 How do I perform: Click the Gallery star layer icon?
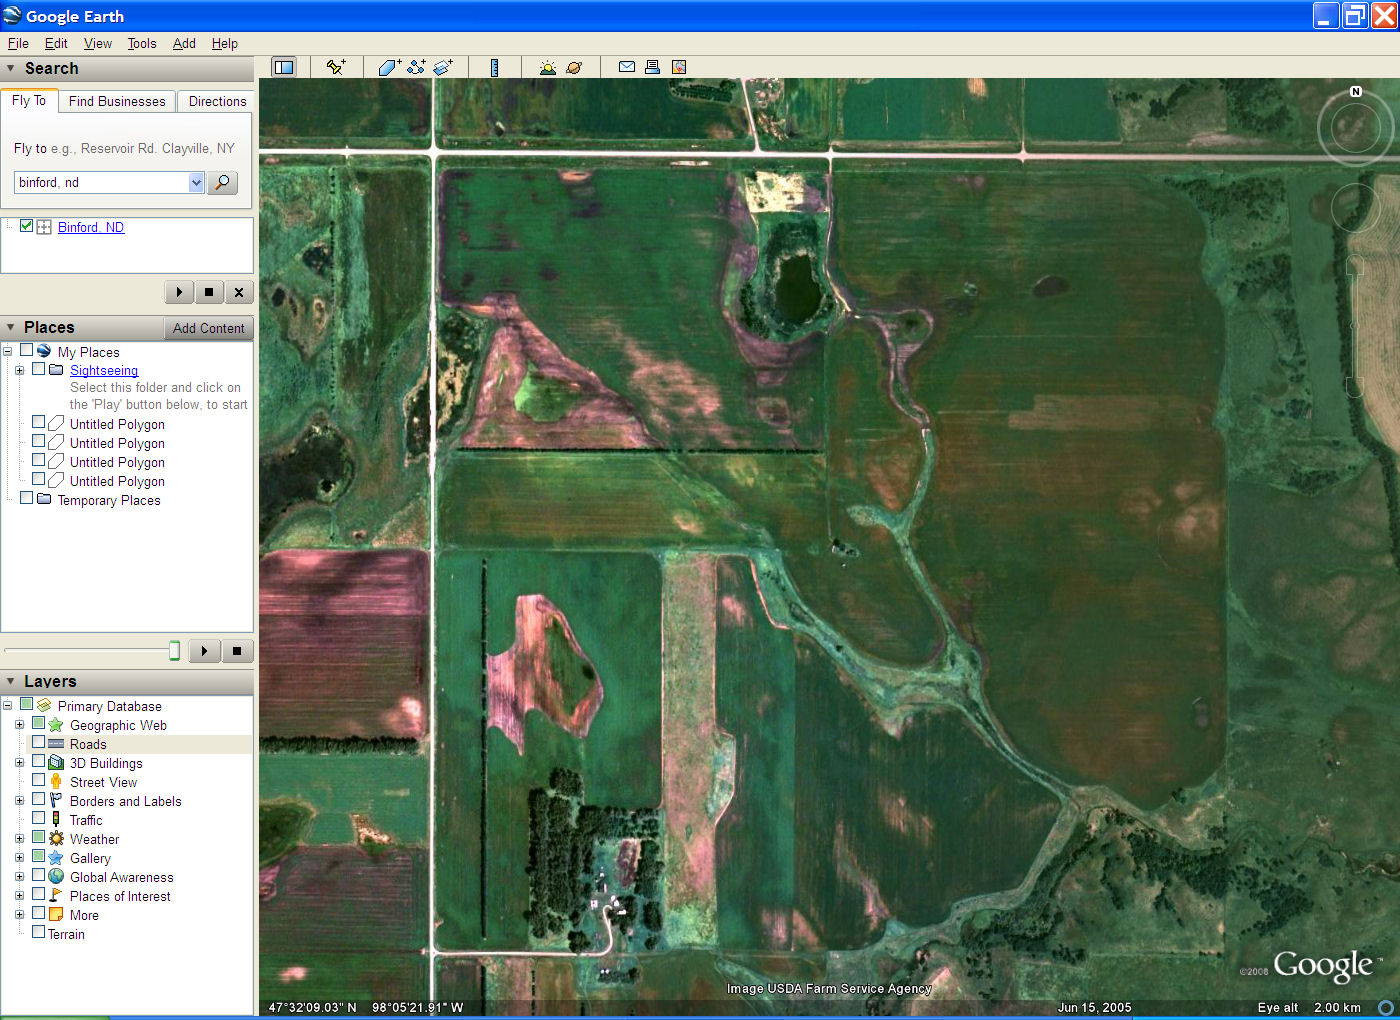coord(56,858)
